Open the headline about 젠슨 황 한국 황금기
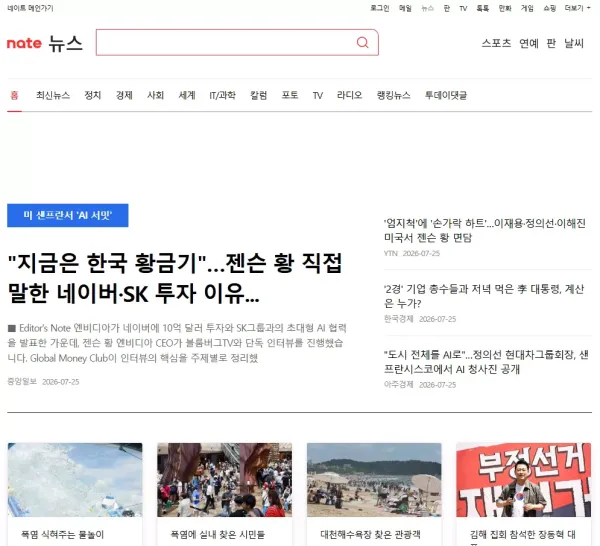The width and height of the screenshot is (600, 546). pyautogui.click(x=175, y=278)
